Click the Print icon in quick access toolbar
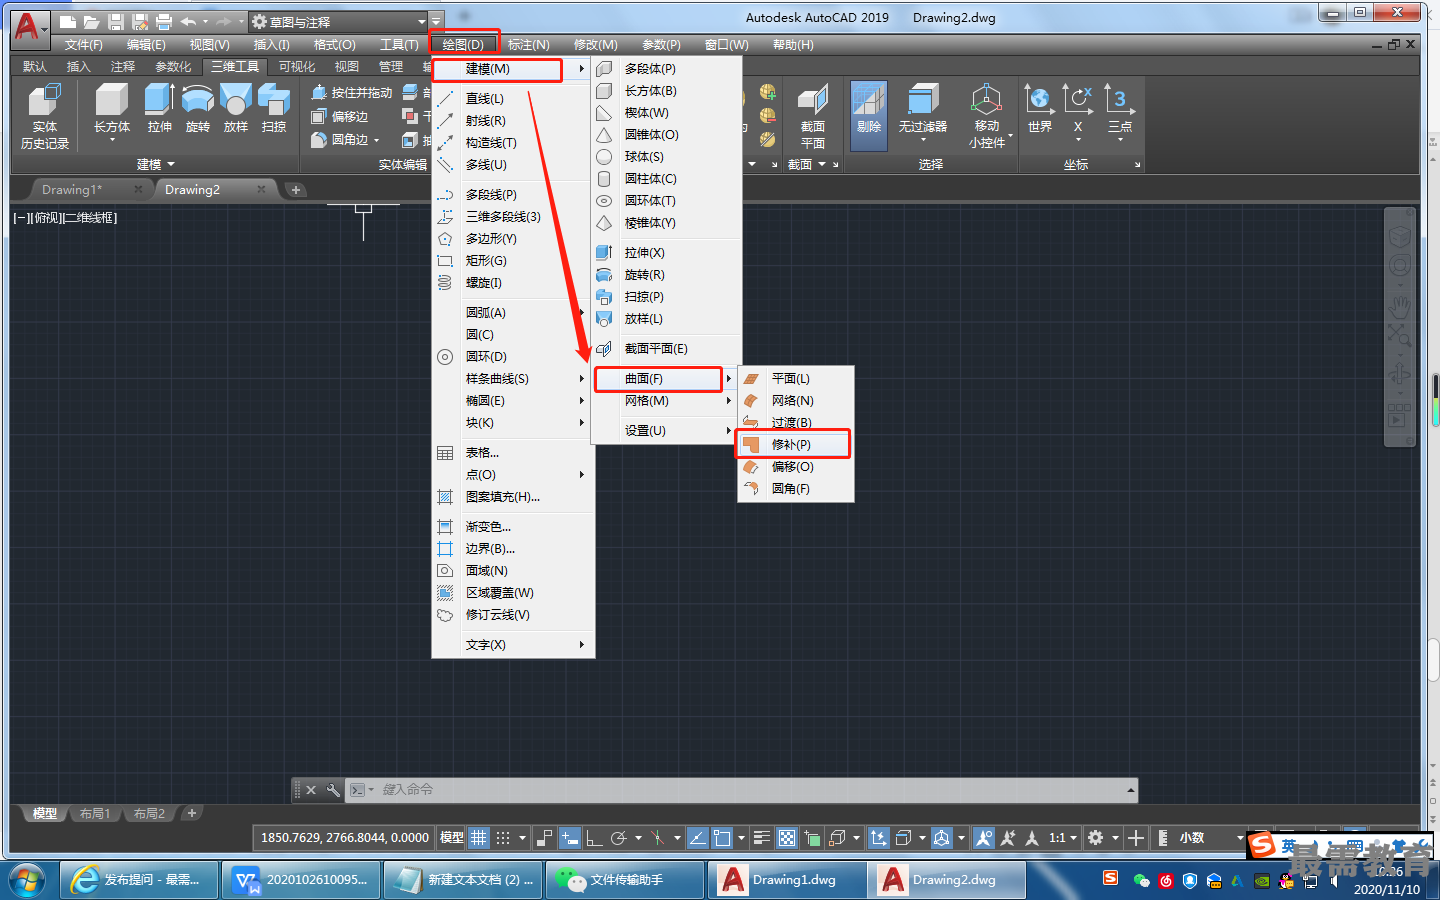 pyautogui.click(x=164, y=22)
